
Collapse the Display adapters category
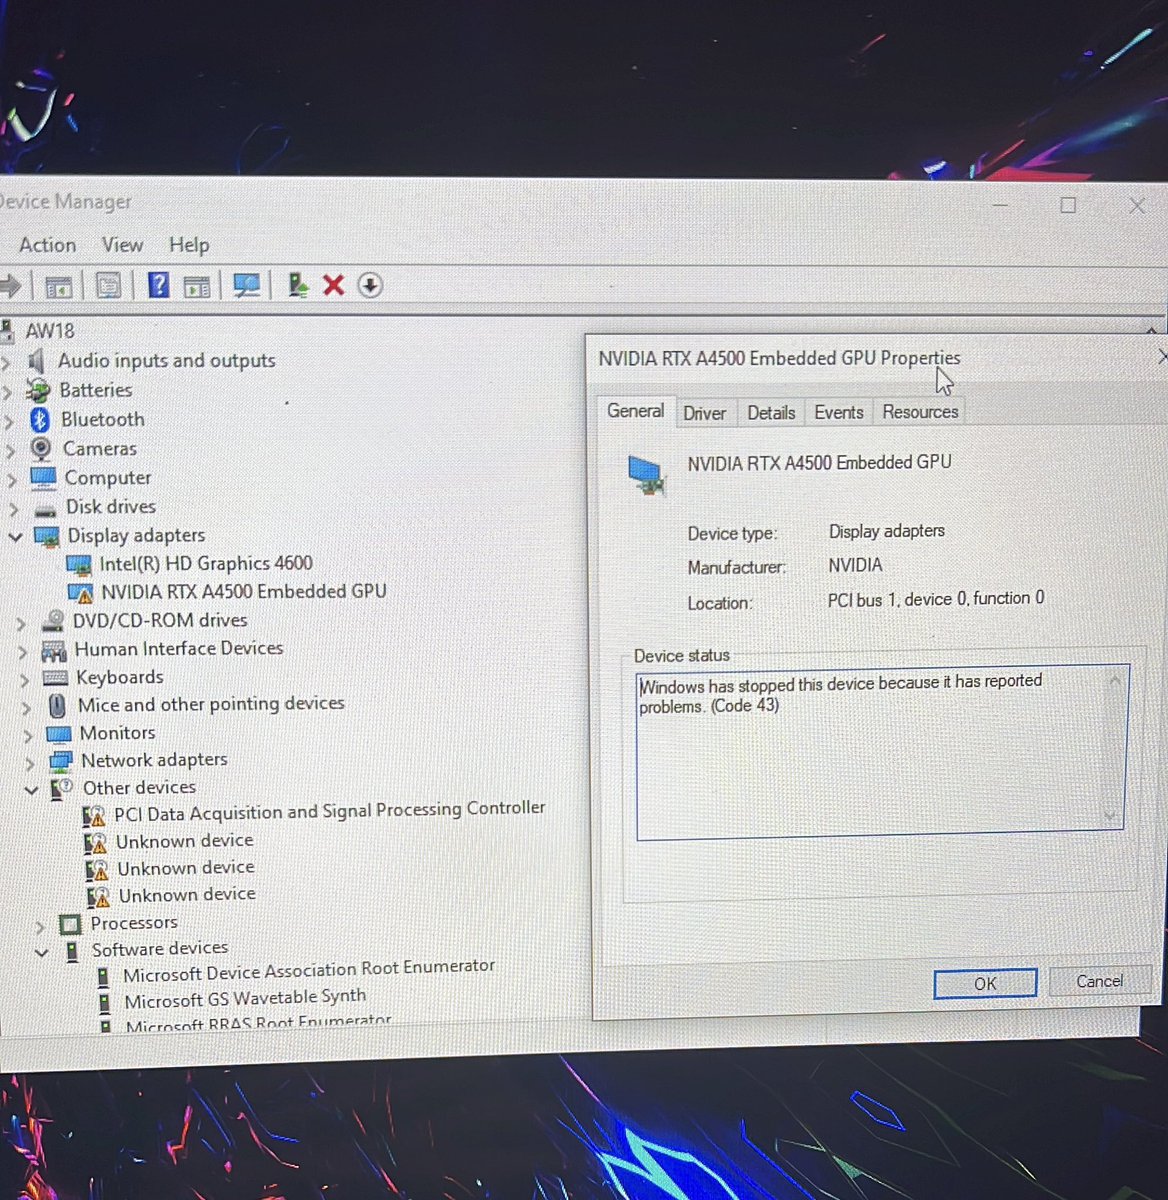point(15,537)
